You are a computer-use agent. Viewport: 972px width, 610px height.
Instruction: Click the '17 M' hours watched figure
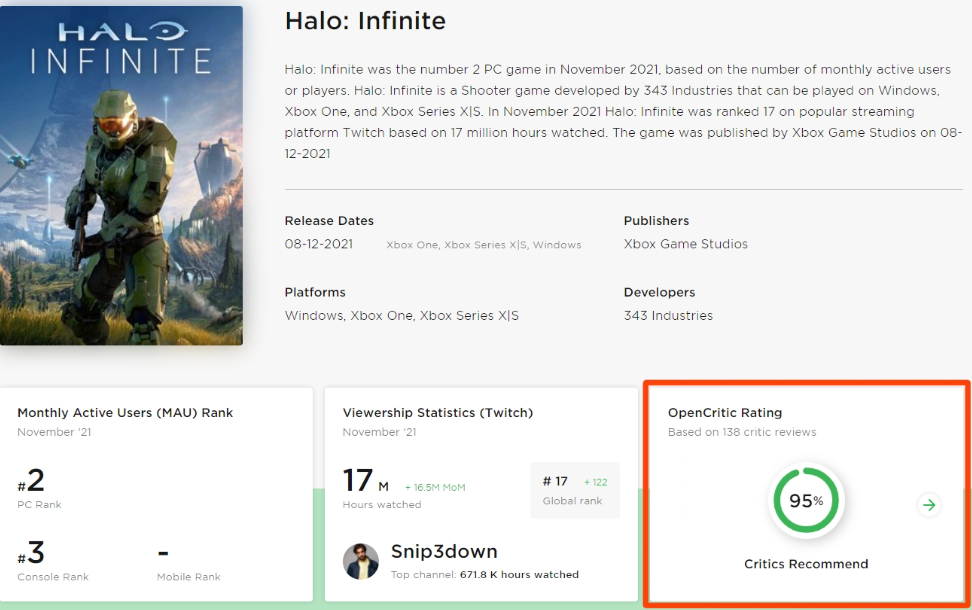pyautogui.click(x=366, y=481)
